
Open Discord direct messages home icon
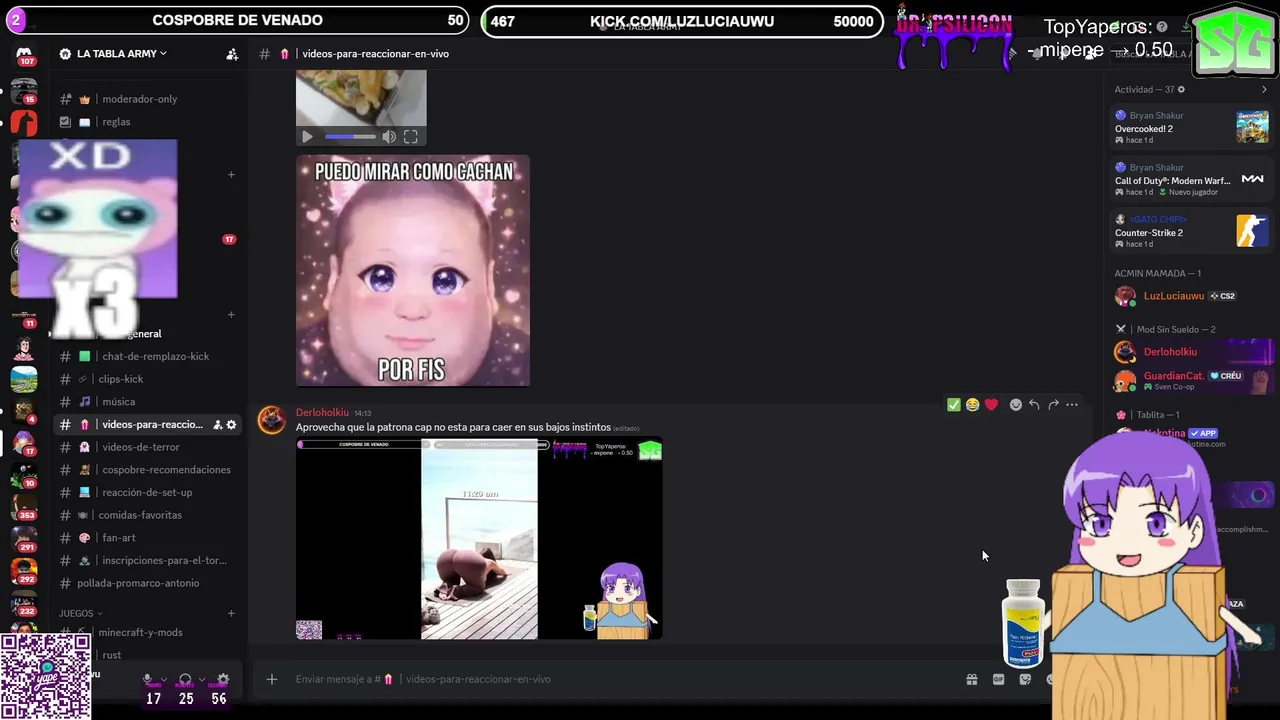point(24,54)
